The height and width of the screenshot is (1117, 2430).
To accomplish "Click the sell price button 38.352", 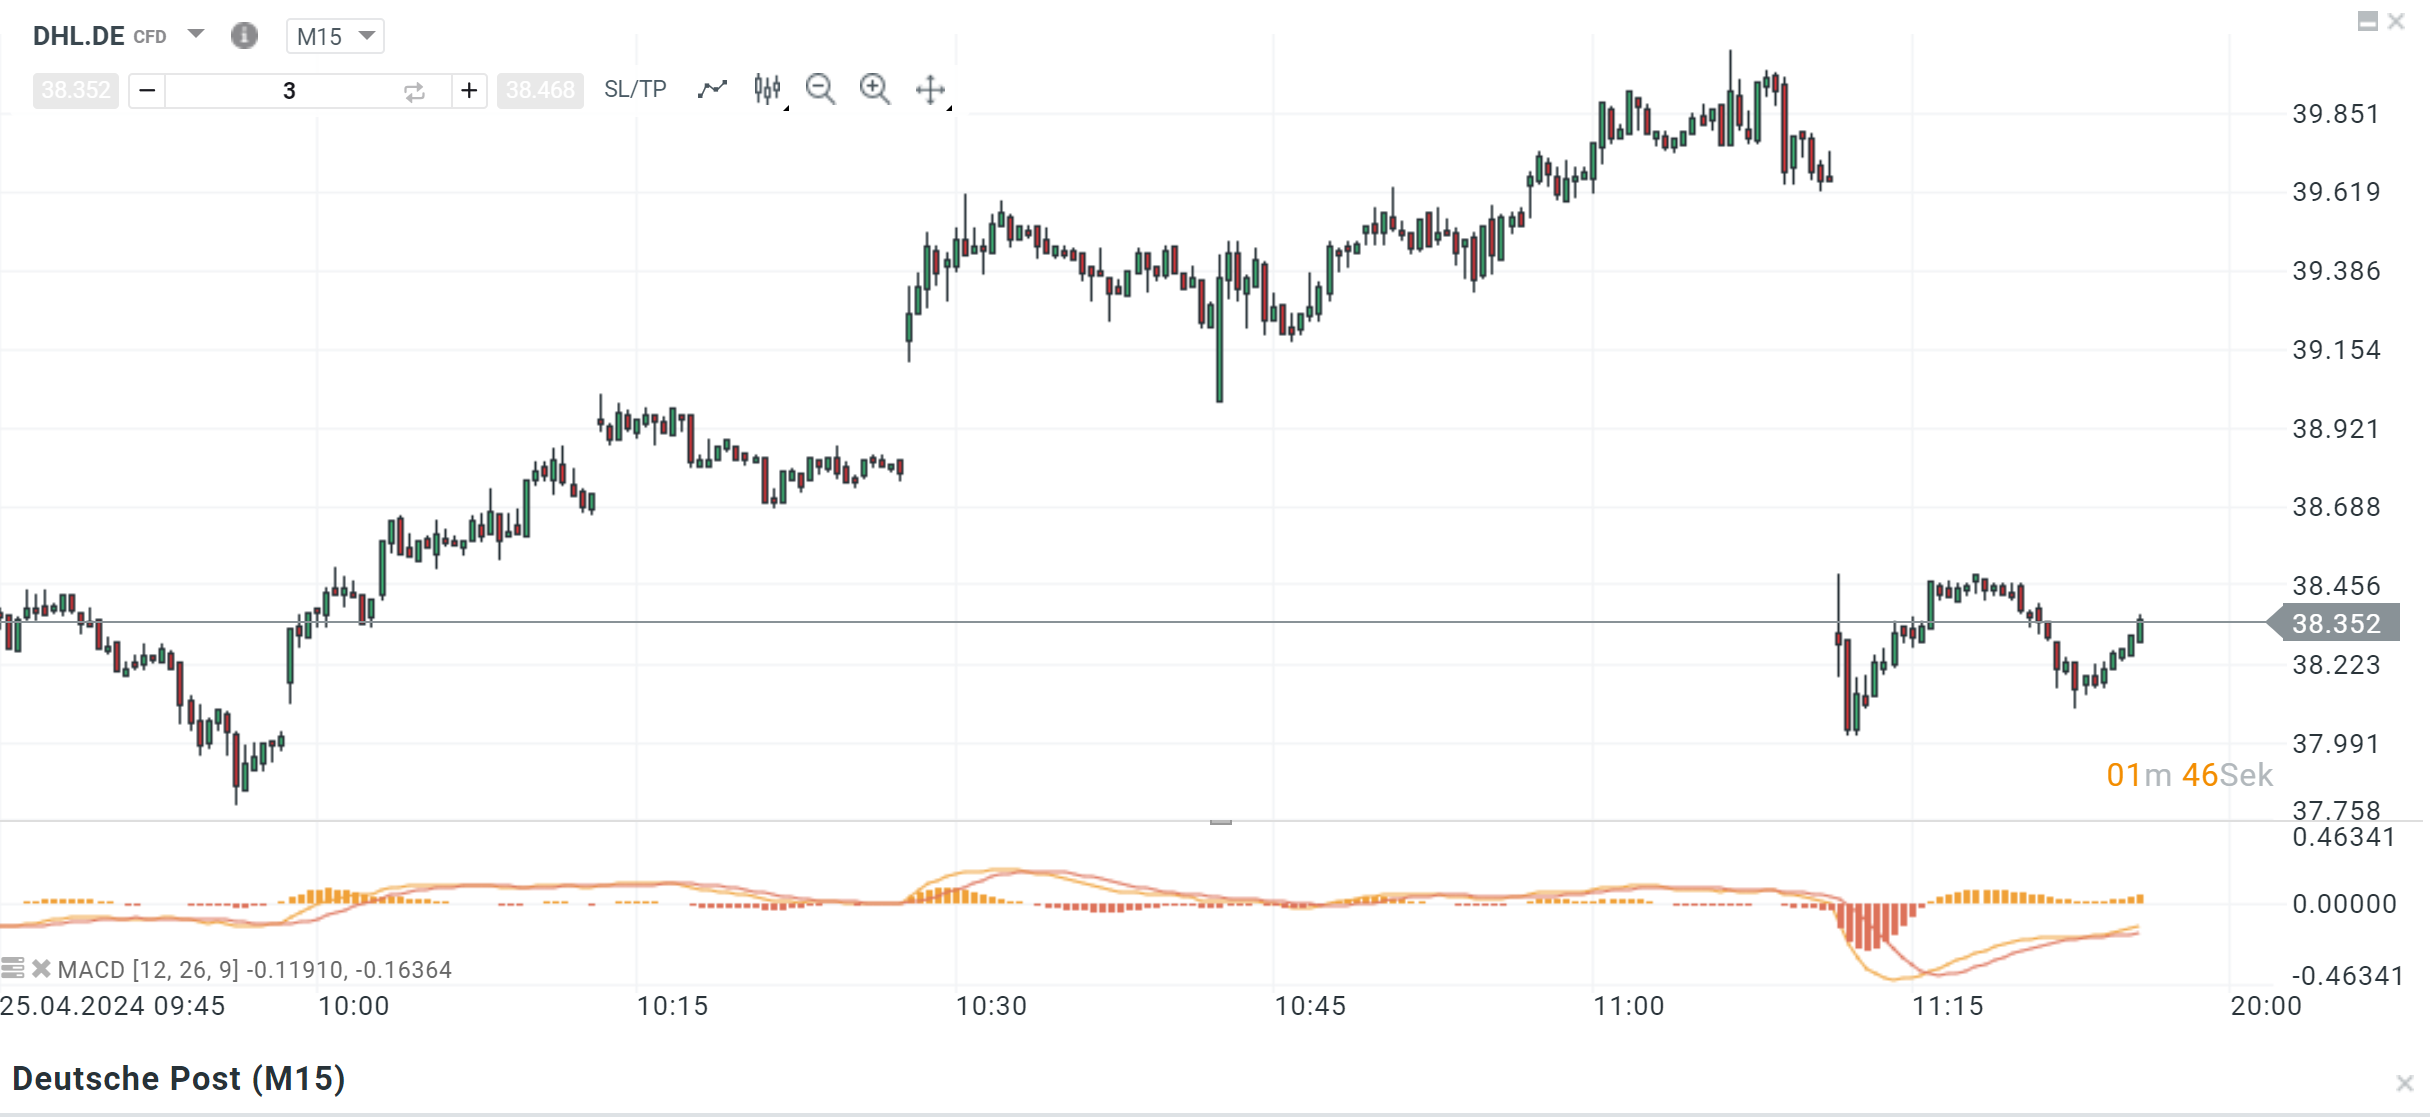I will [x=76, y=91].
